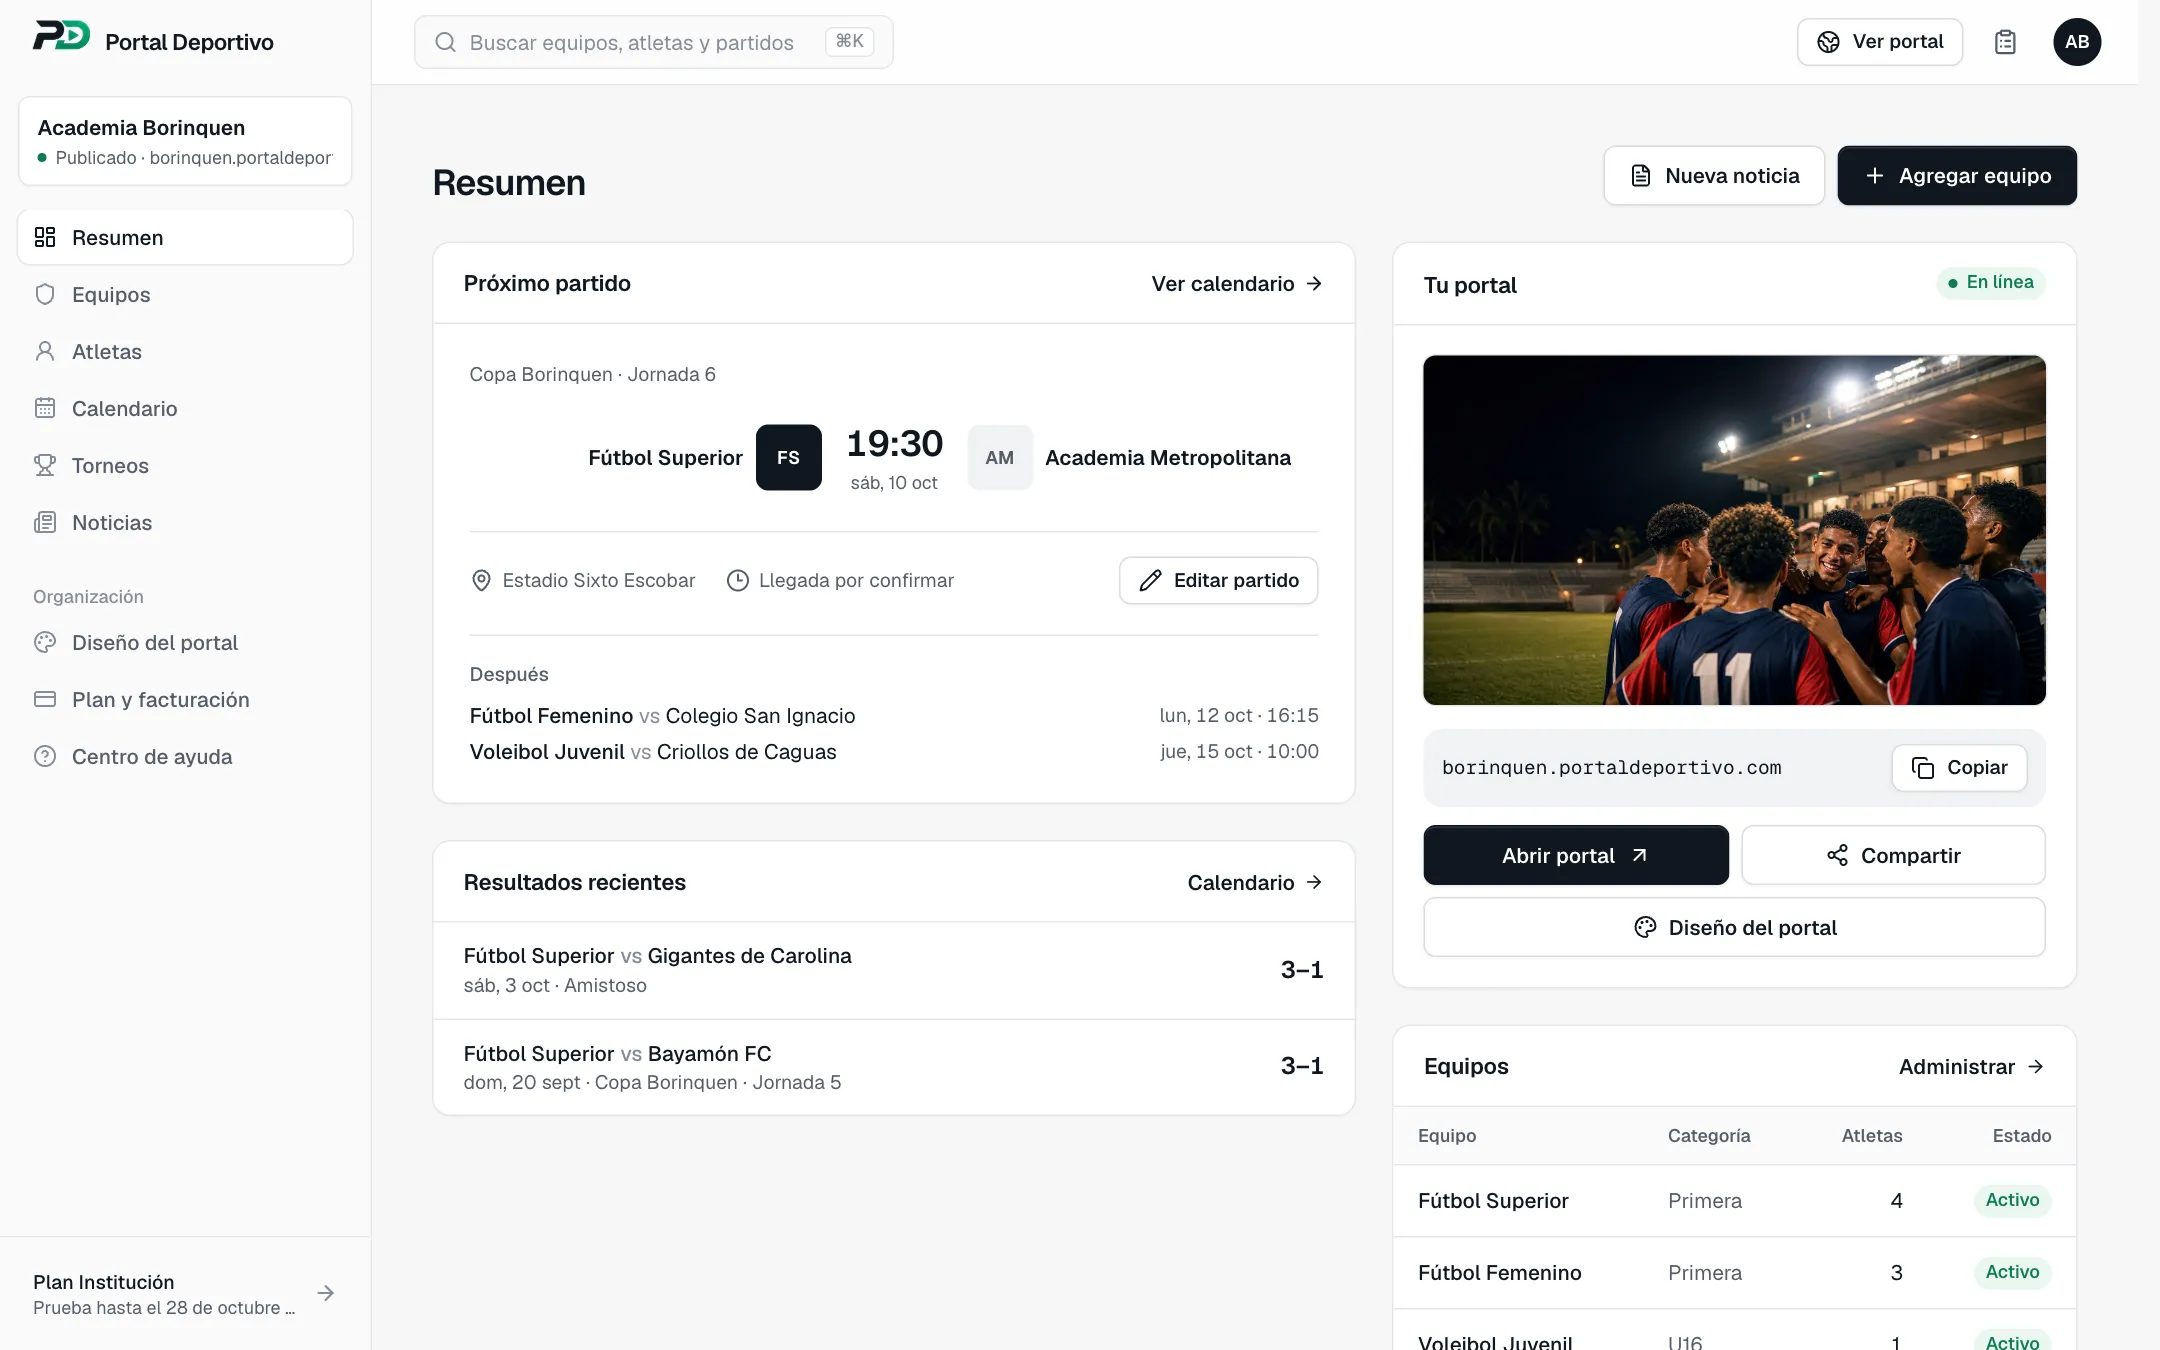Click the Agregar equipo button
This screenshot has width=2160, height=1350.
tap(1957, 176)
